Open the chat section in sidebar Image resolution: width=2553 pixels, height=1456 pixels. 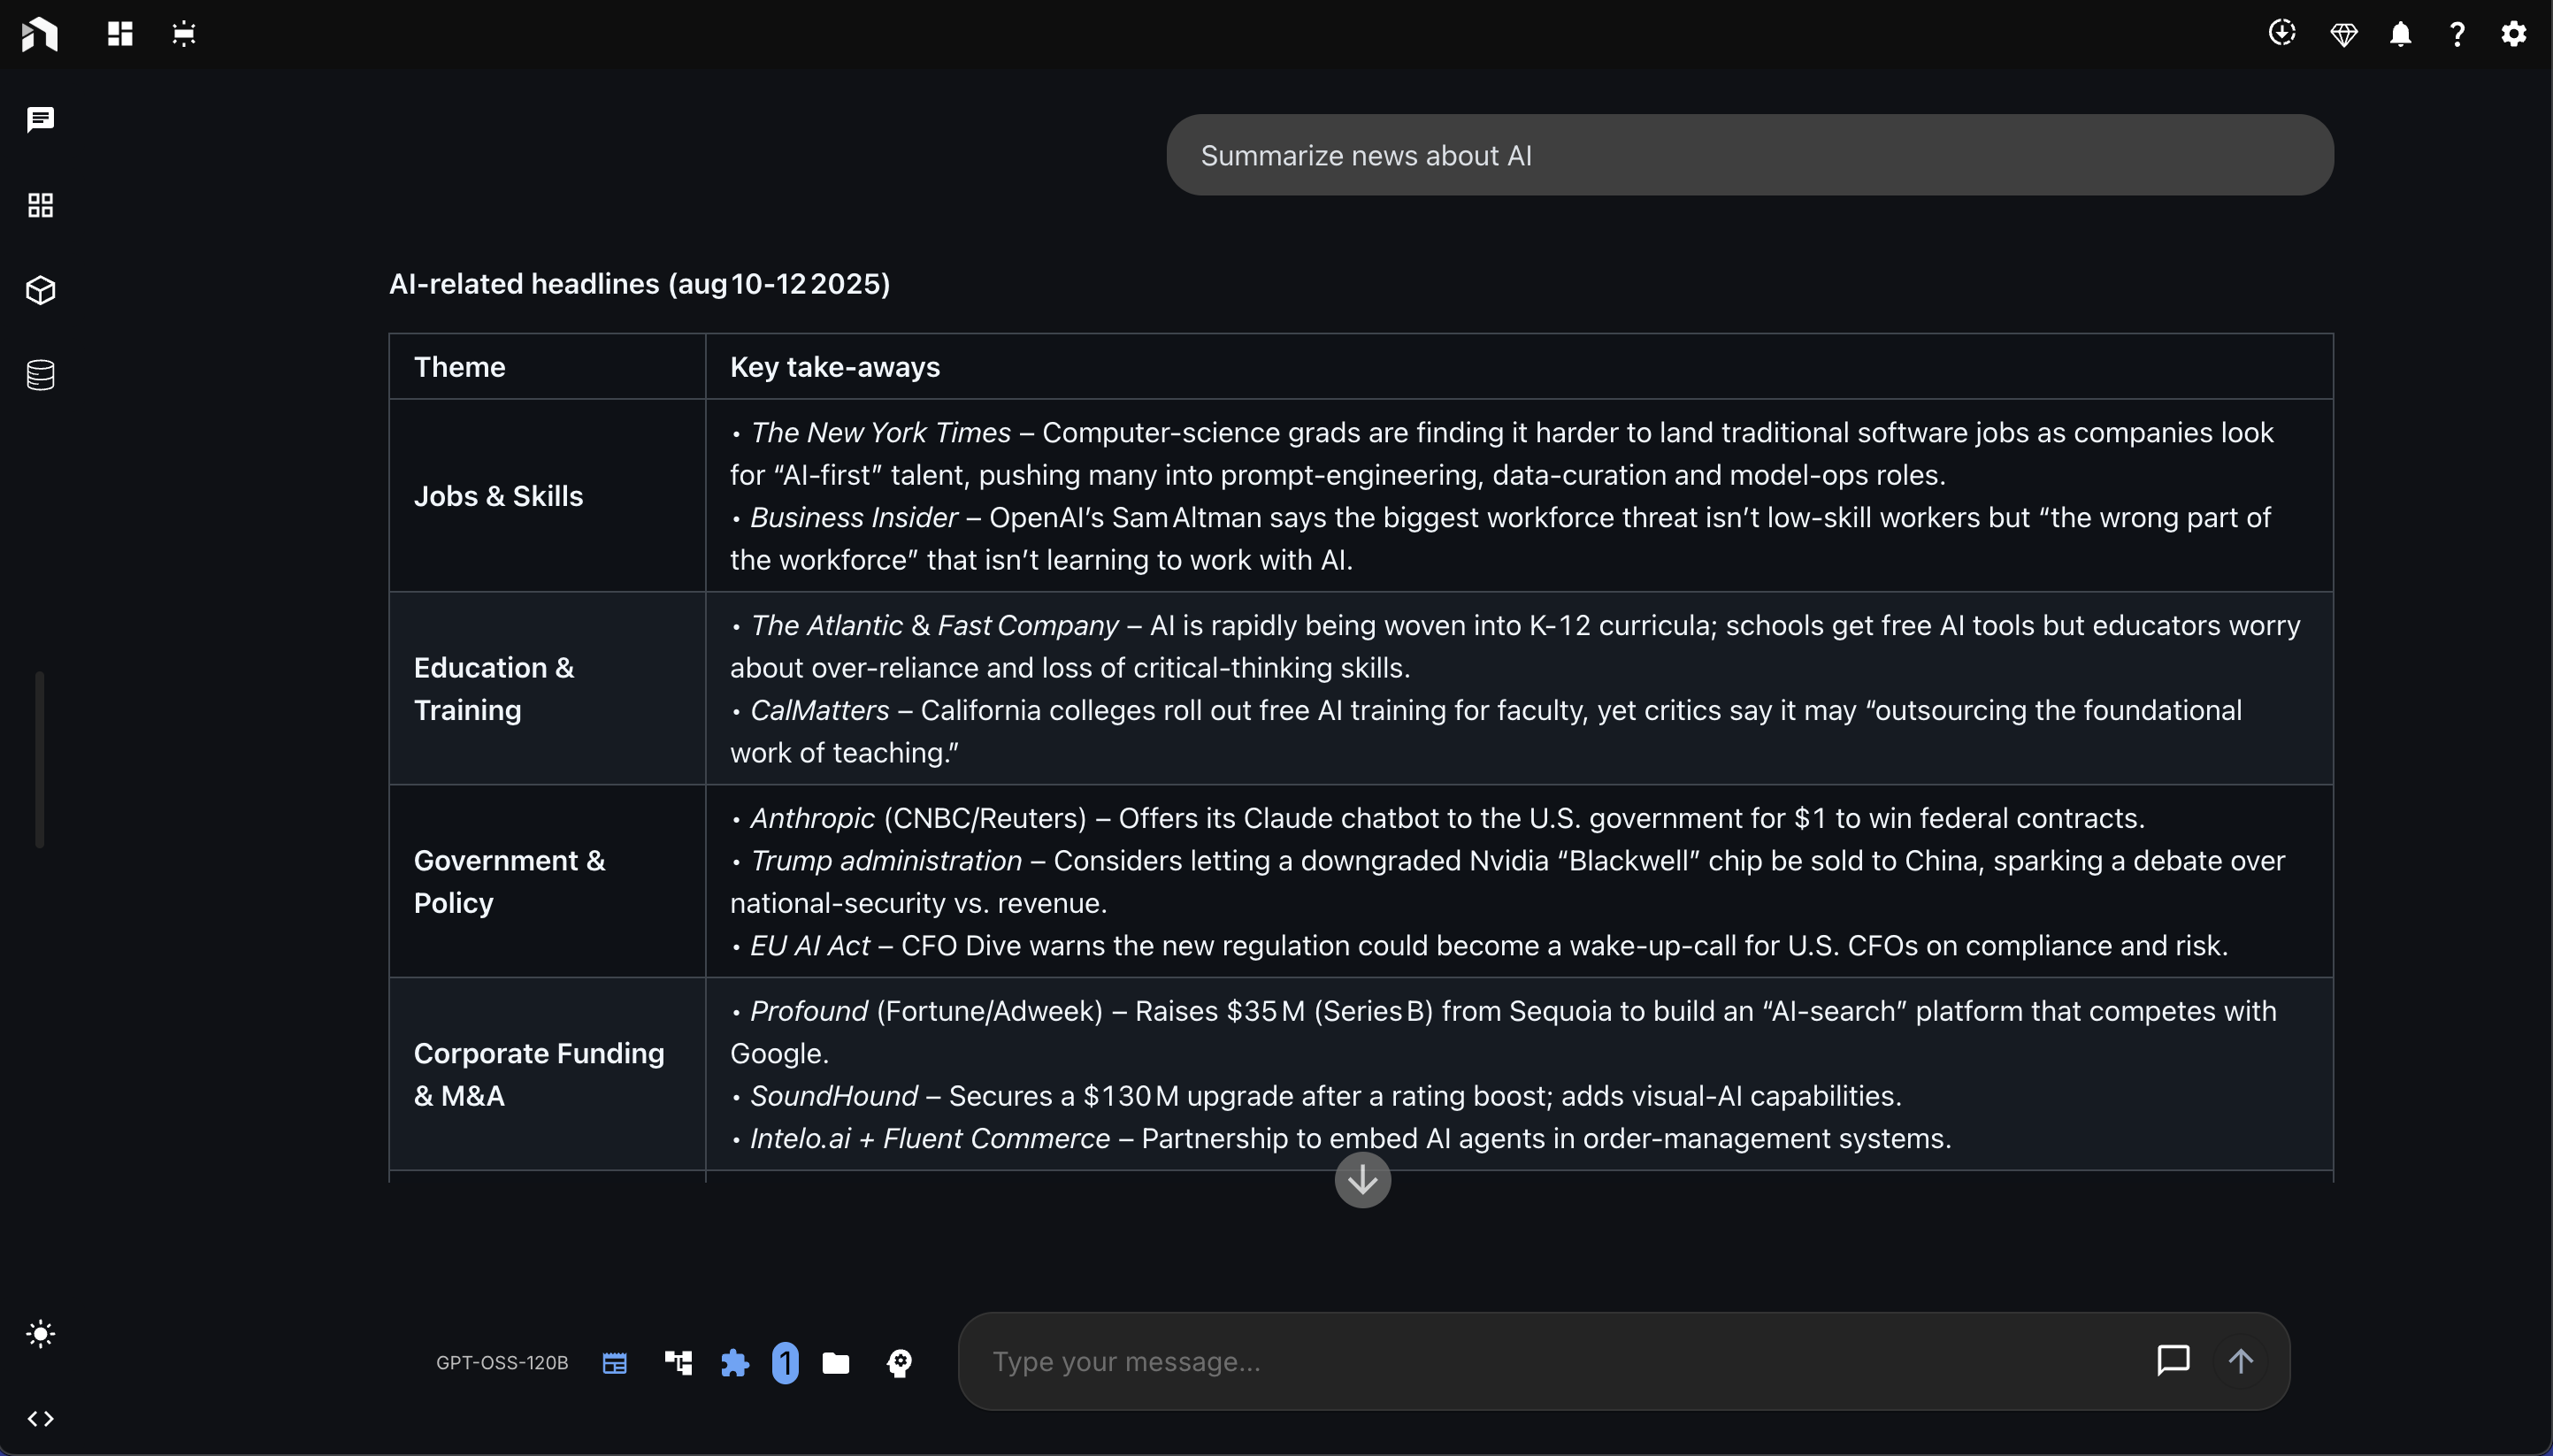[40, 120]
